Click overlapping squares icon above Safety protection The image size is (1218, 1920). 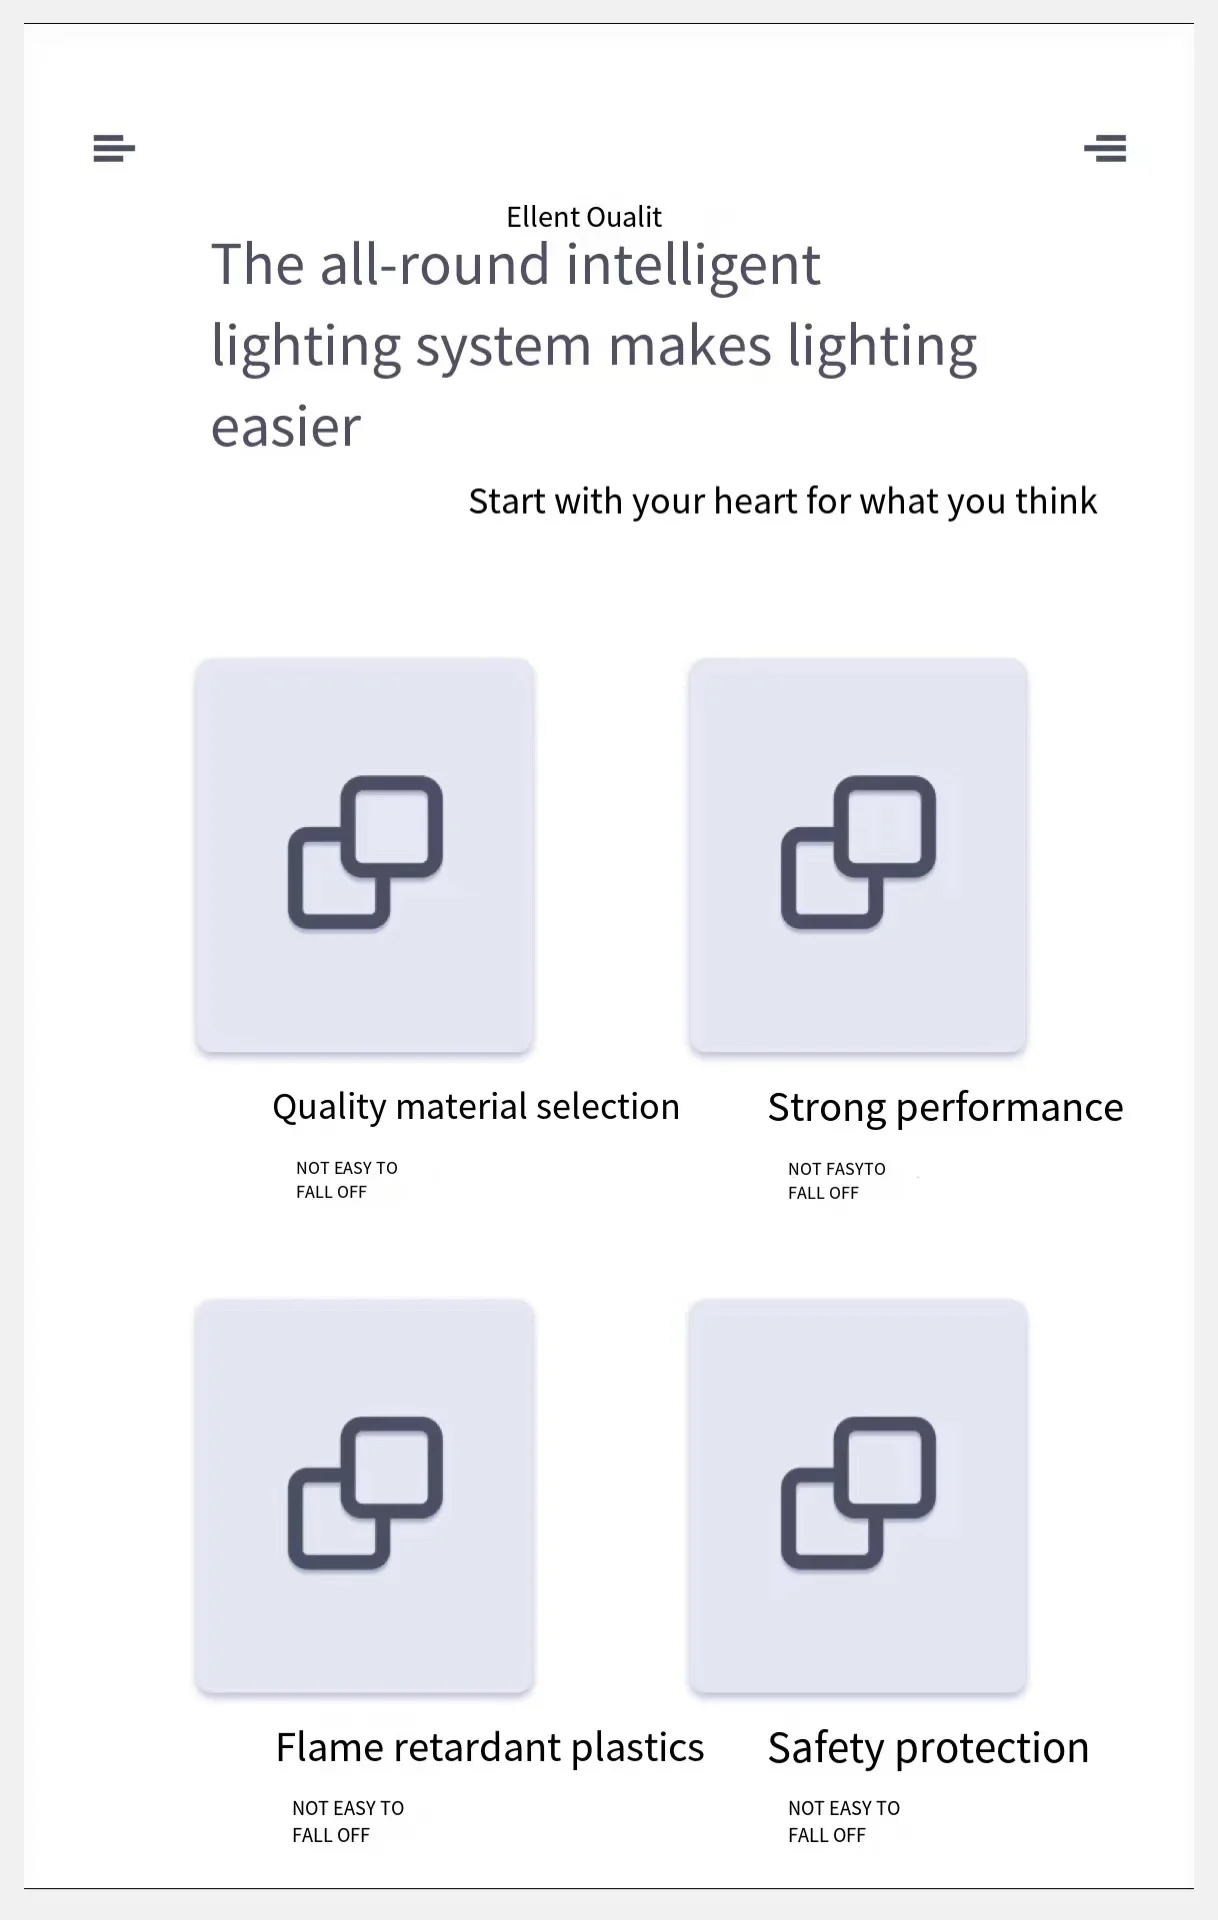point(858,1493)
